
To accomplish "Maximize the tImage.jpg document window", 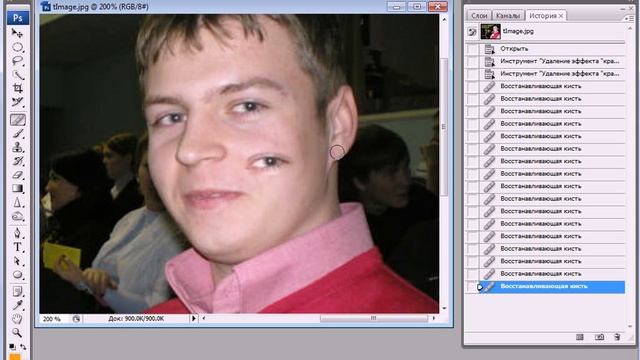I will pyautogui.click(x=417, y=7).
